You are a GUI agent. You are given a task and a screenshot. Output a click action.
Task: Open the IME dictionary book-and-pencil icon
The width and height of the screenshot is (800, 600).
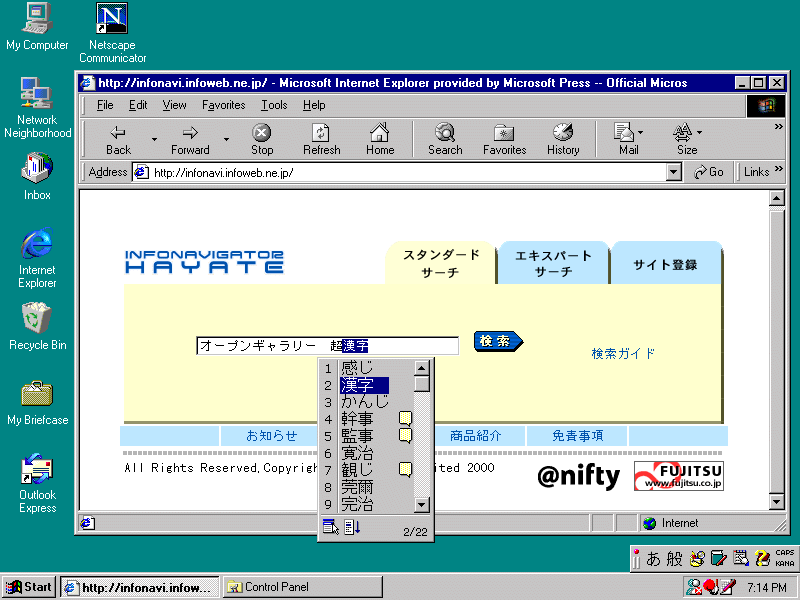[x=718, y=559]
